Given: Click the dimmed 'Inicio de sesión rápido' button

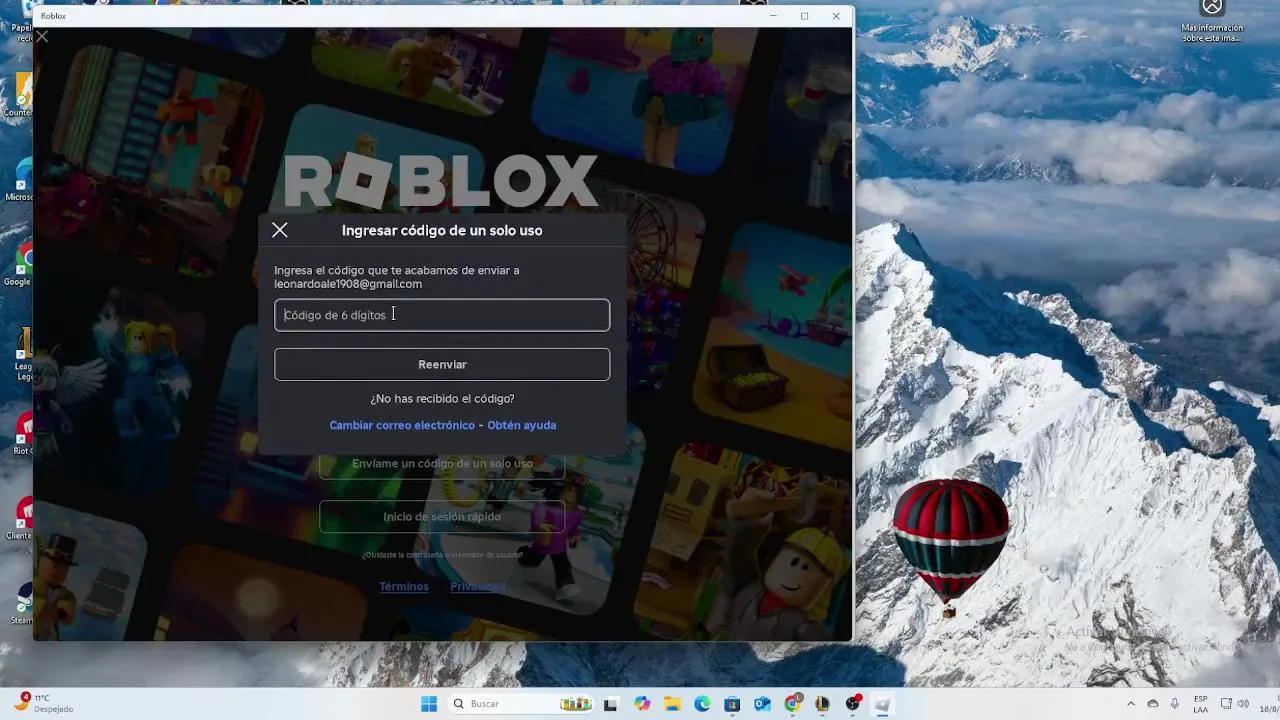Looking at the screenshot, I should [x=442, y=517].
